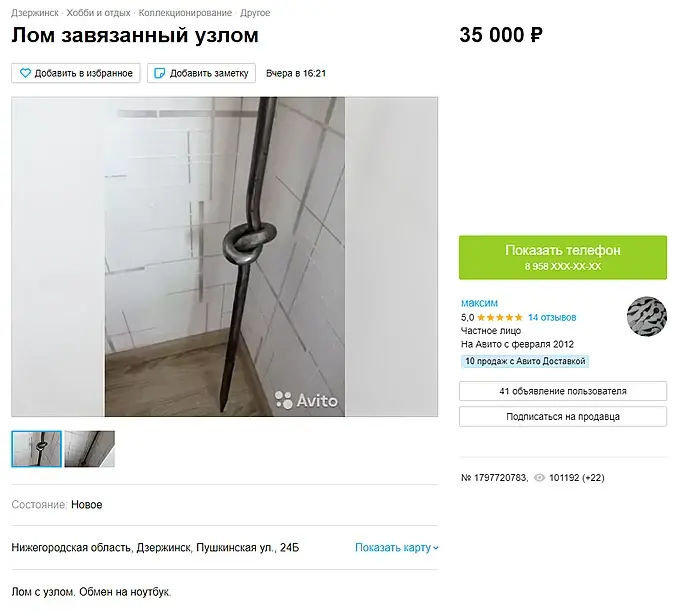The height and width of the screenshot is (613, 700).
Task: Click the seller avatar picture
Action: pyautogui.click(x=647, y=316)
